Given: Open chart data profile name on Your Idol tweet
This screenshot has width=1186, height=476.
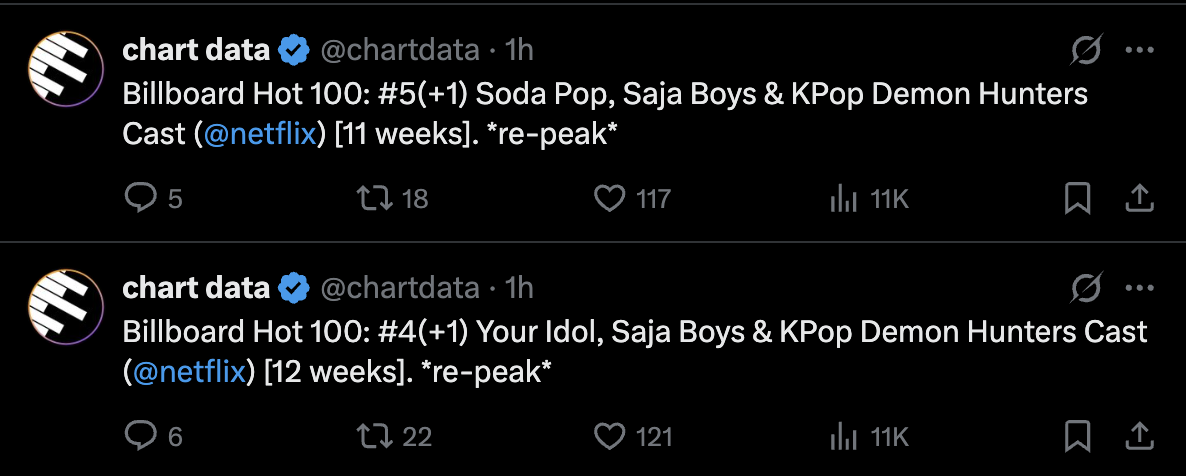Looking at the screenshot, I should pos(196,288).
